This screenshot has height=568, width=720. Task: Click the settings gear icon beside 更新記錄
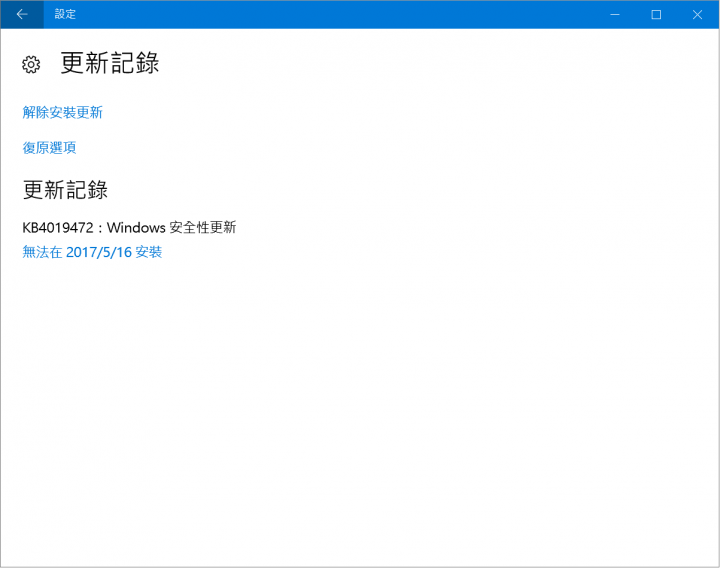tap(31, 65)
